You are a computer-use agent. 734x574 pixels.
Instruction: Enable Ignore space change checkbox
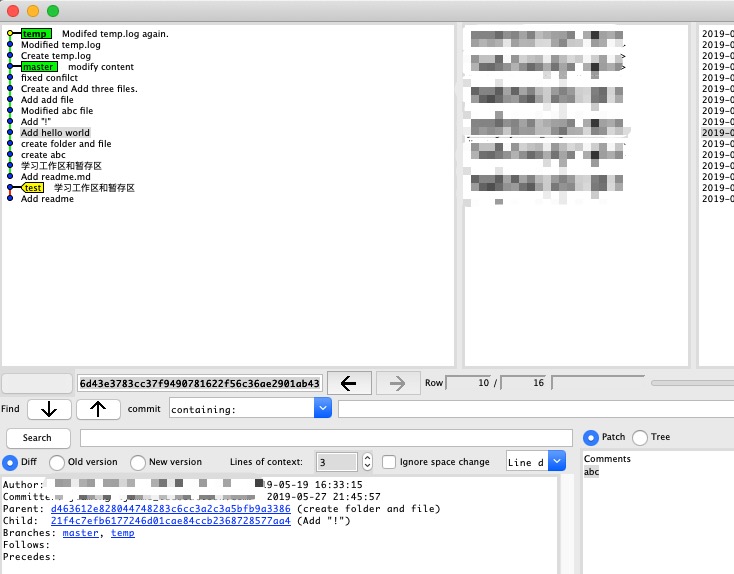[x=389, y=462]
